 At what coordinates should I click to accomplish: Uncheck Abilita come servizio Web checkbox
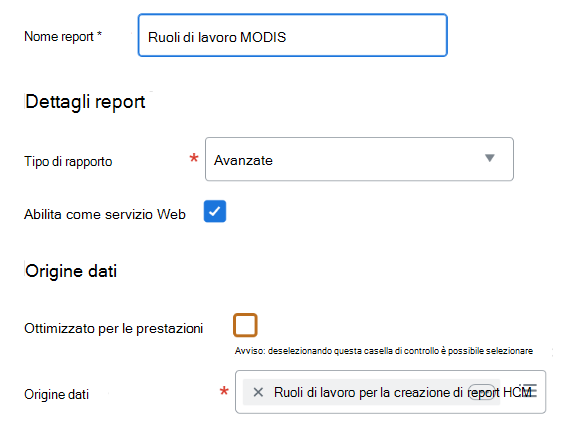(x=215, y=211)
